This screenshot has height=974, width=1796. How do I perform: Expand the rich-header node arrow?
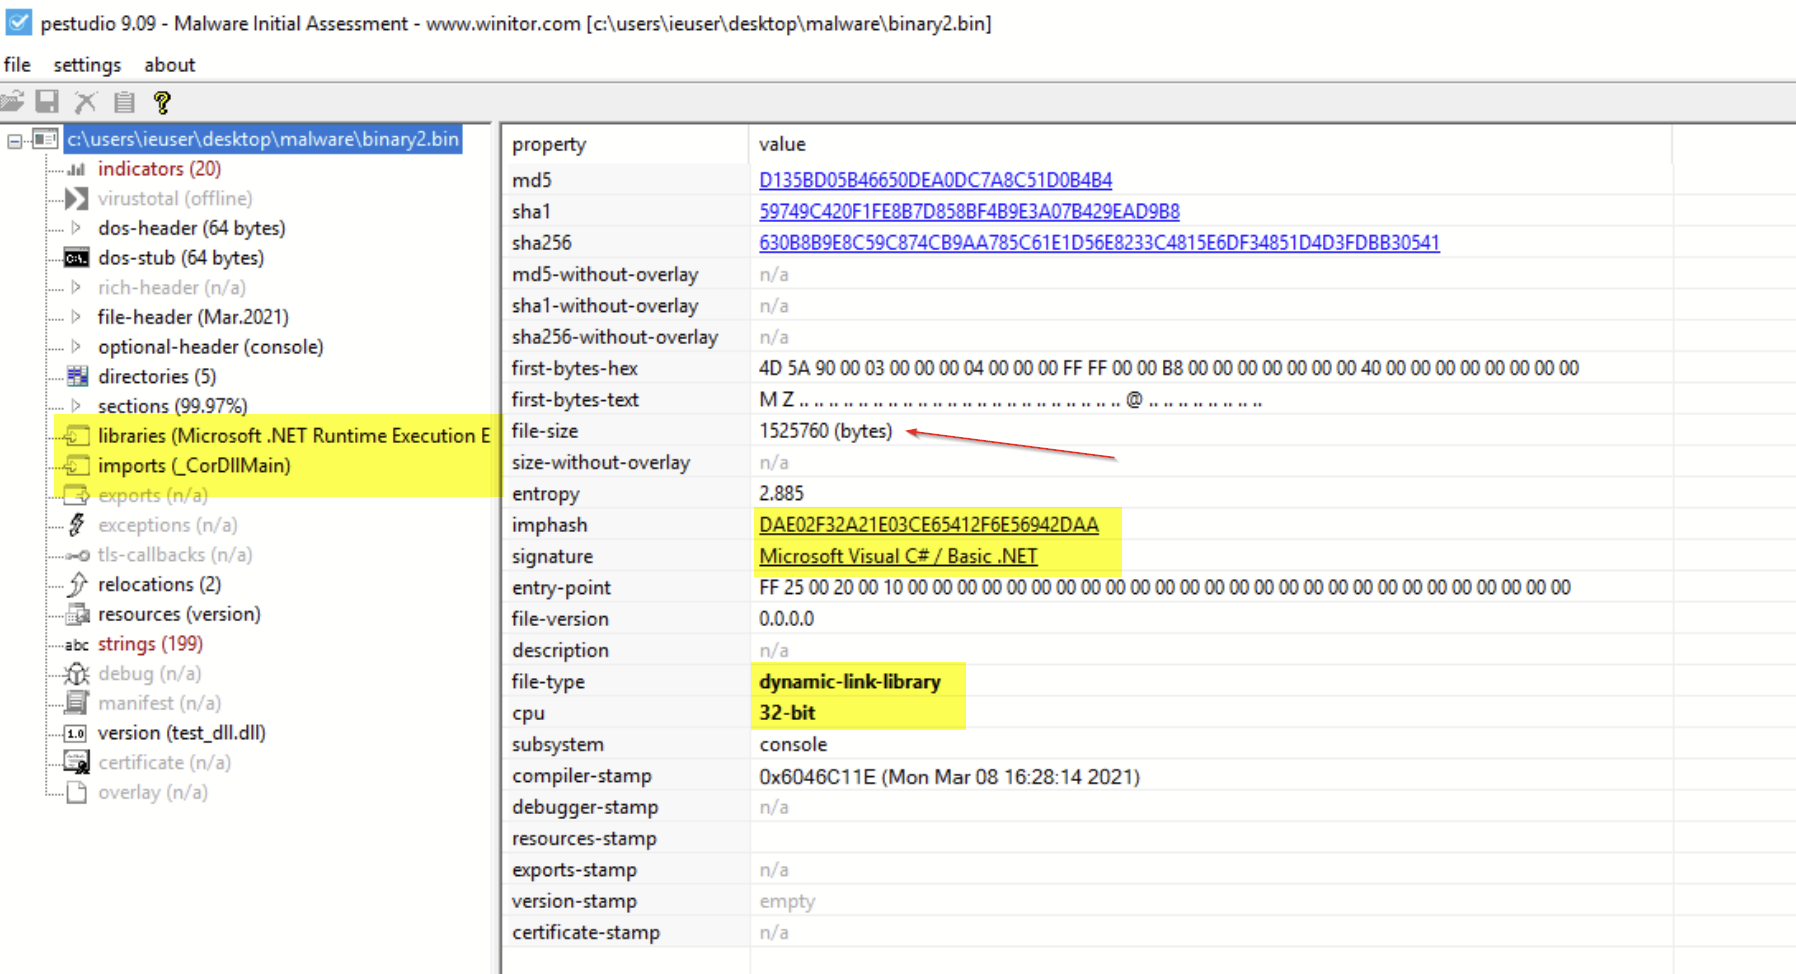coord(77,287)
